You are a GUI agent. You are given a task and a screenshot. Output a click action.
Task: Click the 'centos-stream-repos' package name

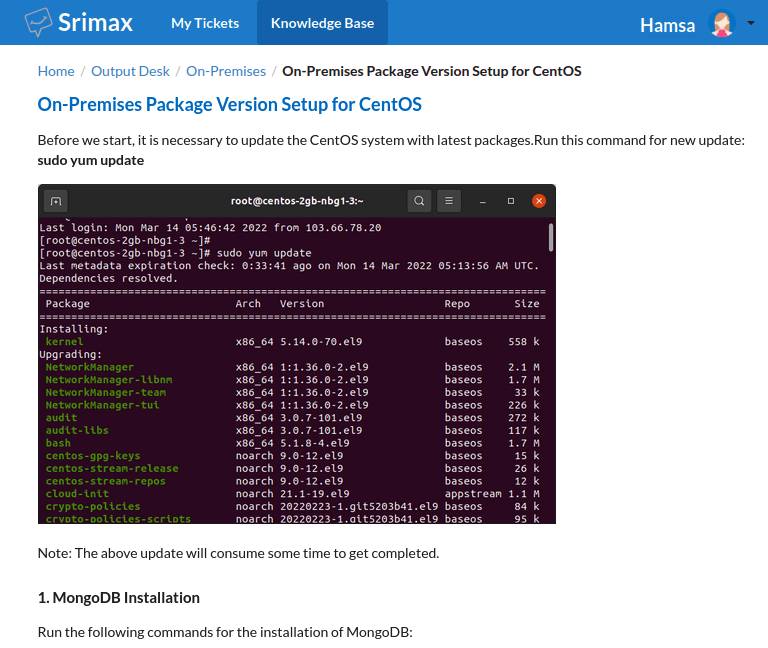point(106,481)
